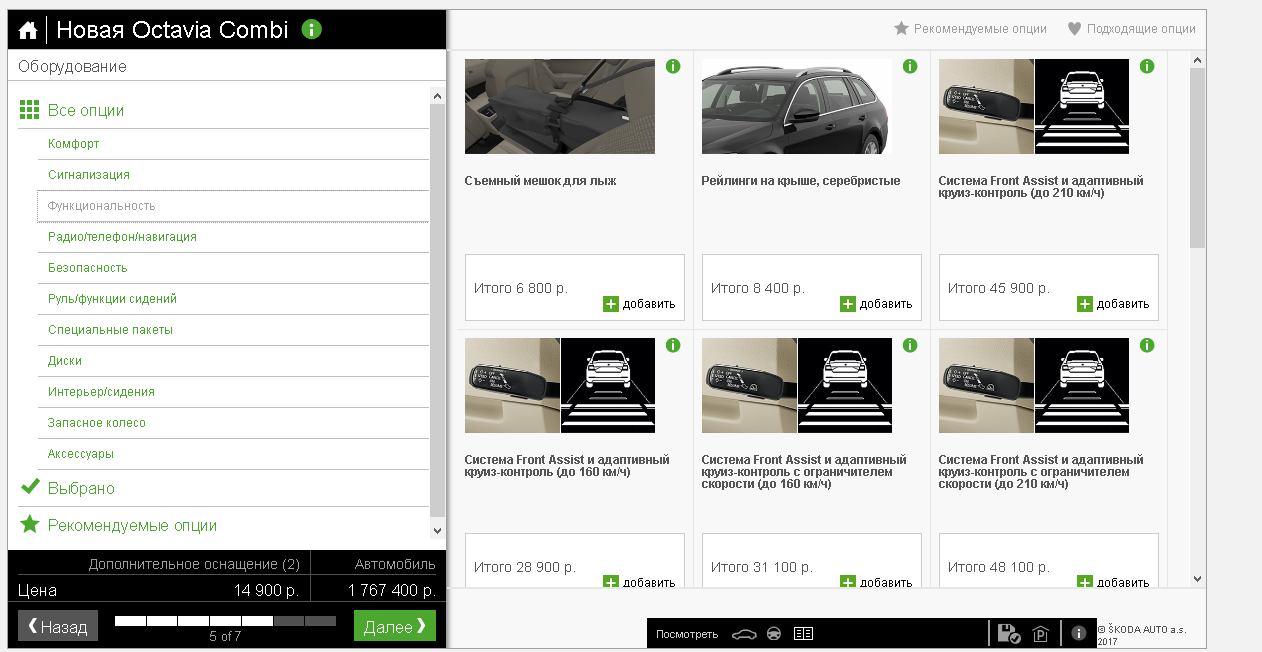This screenshot has height=652, width=1262.
Task: Open the Front Assist (до 210 км/ч) thumbnail
Action: 1034,106
